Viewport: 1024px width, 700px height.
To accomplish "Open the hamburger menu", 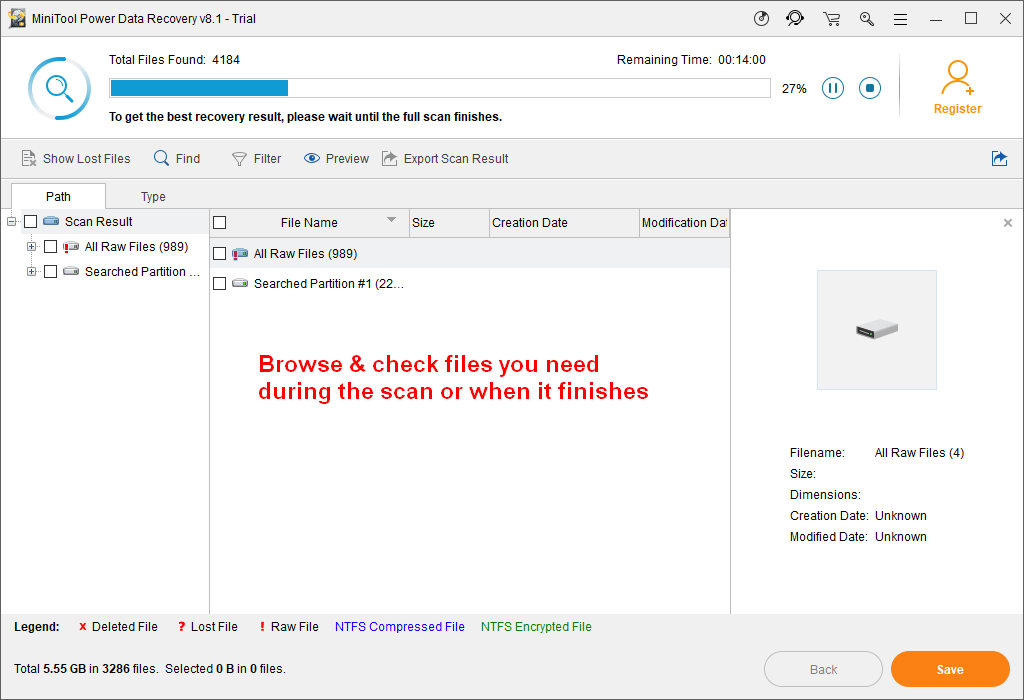I will 901,20.
